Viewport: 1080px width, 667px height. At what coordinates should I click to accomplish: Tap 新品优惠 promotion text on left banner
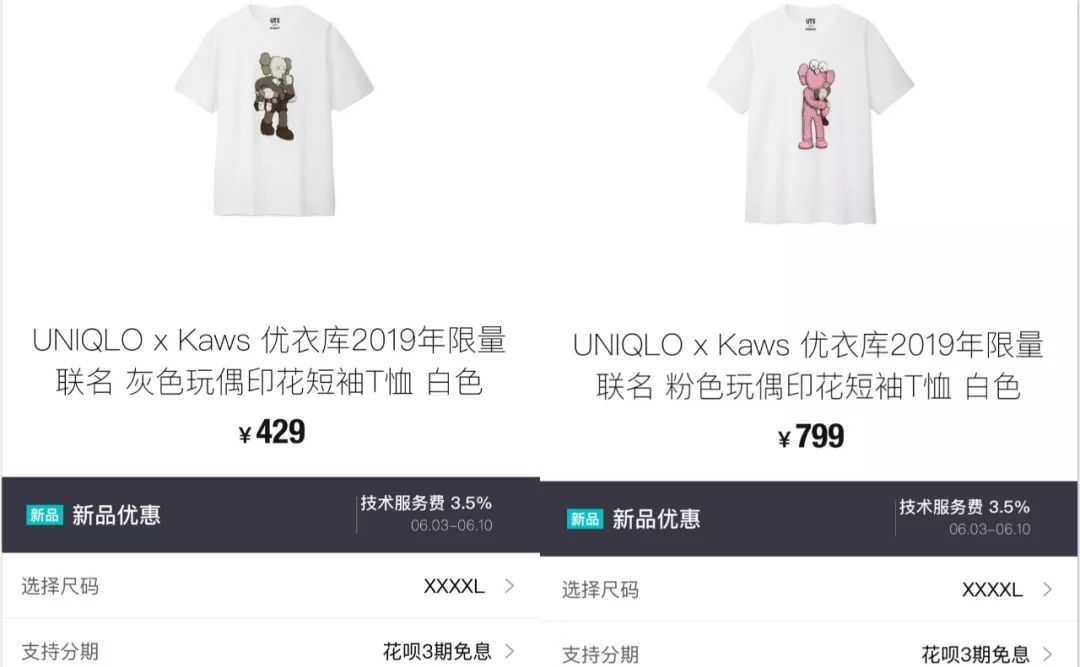point(116,515)
